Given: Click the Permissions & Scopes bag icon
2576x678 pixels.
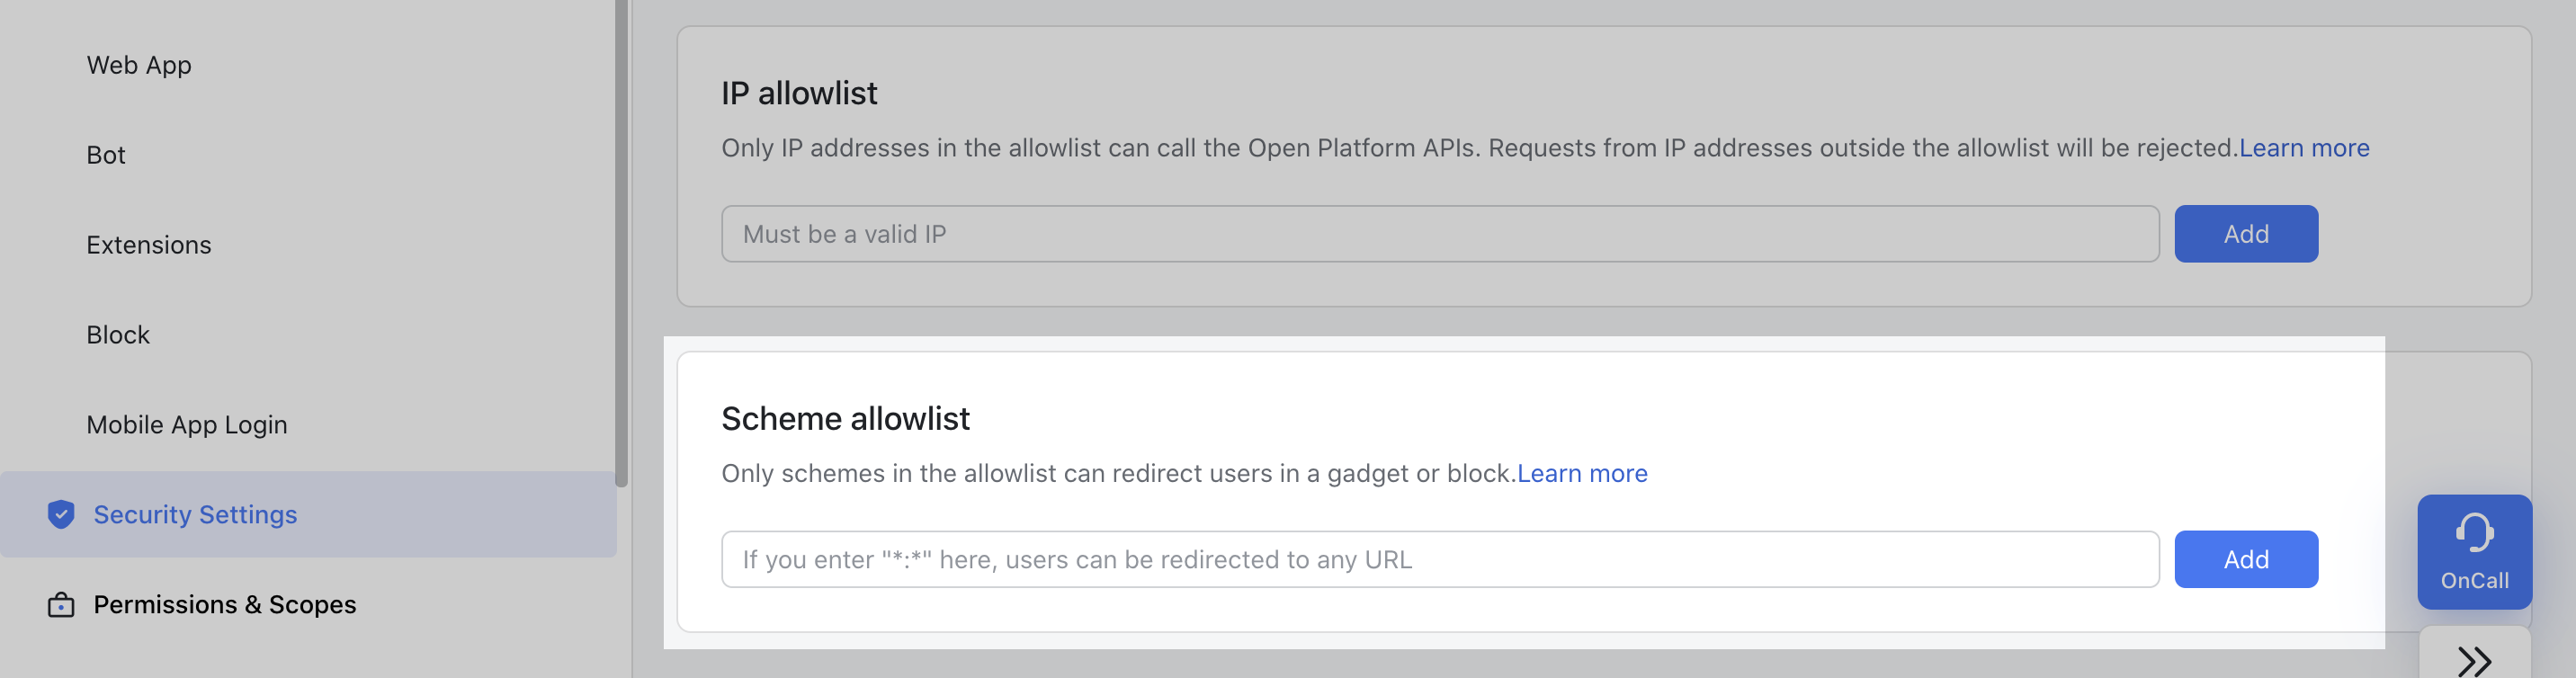Looking at the screenshot, I should (x=61, y=605).
